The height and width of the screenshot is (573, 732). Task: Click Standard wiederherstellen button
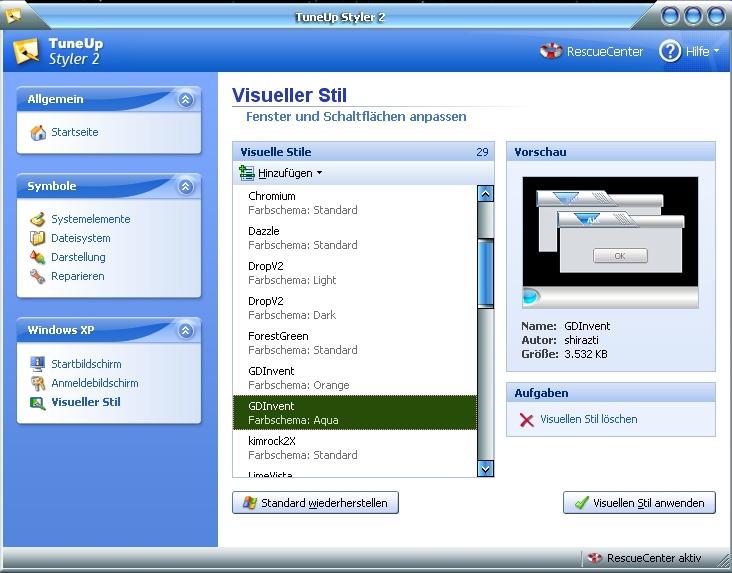click(315, 503)
